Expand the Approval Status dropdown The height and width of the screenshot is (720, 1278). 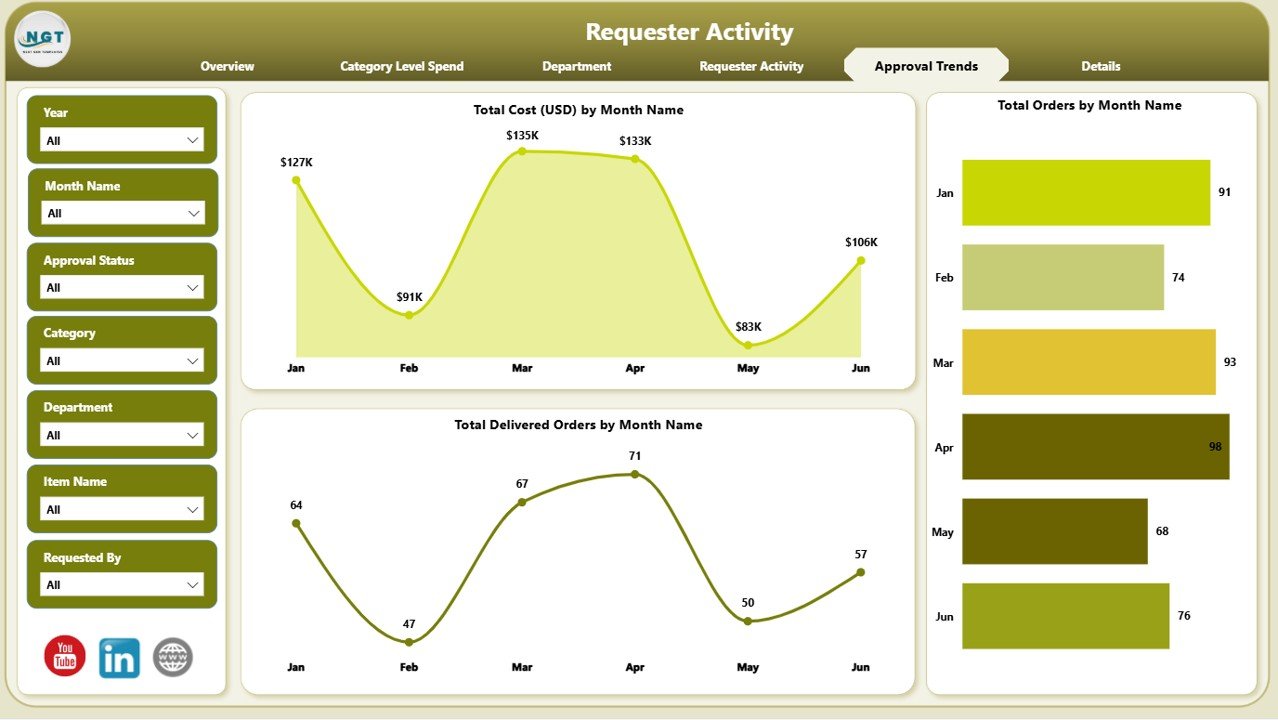click(x=122, y=288)
